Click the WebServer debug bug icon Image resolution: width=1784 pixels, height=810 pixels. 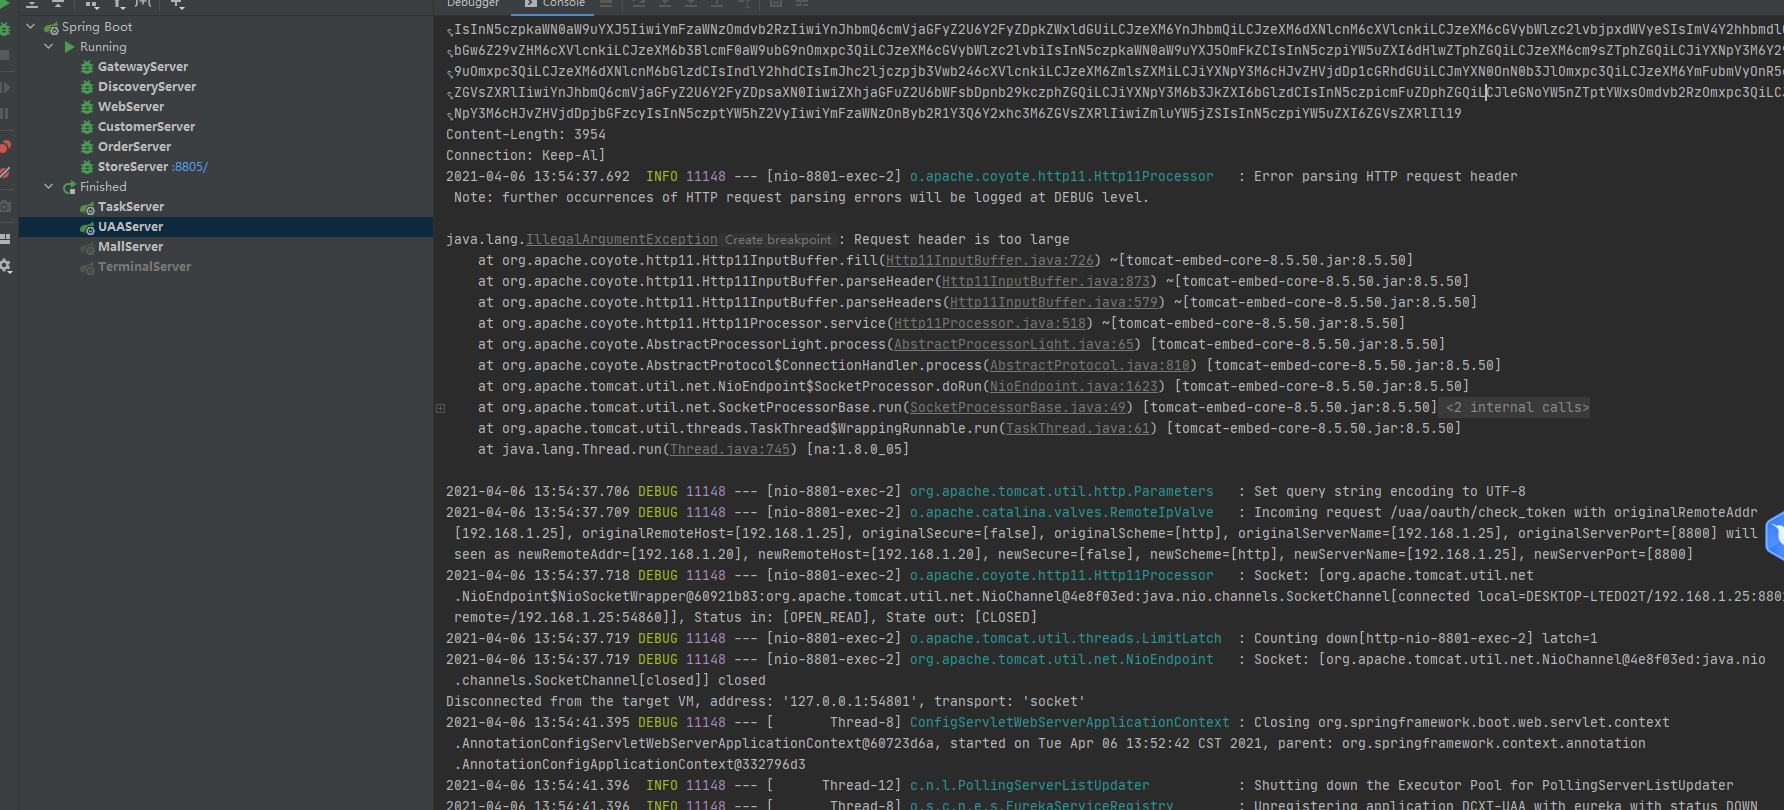coord(87,107)
